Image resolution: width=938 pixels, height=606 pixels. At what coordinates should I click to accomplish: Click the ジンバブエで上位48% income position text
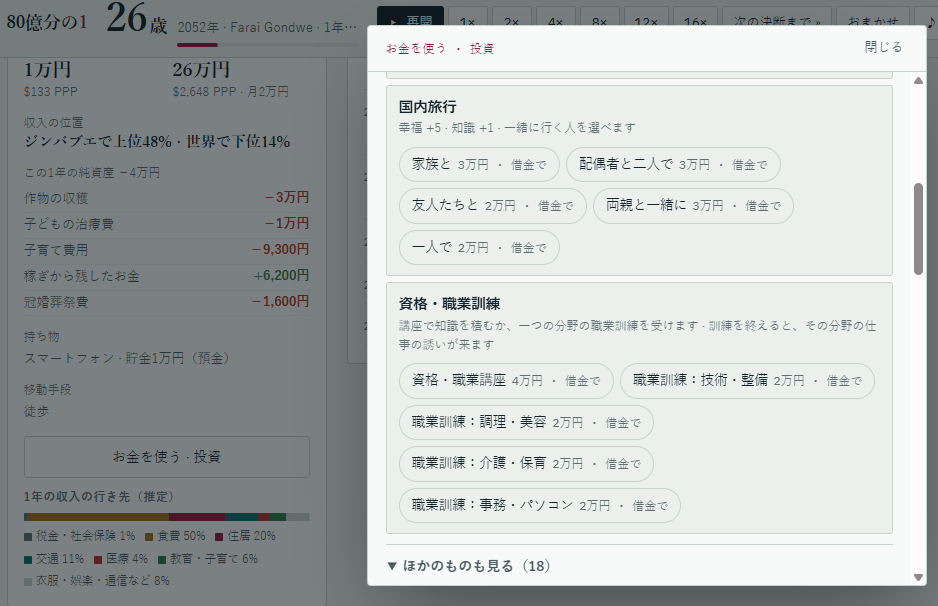(157, 142)
